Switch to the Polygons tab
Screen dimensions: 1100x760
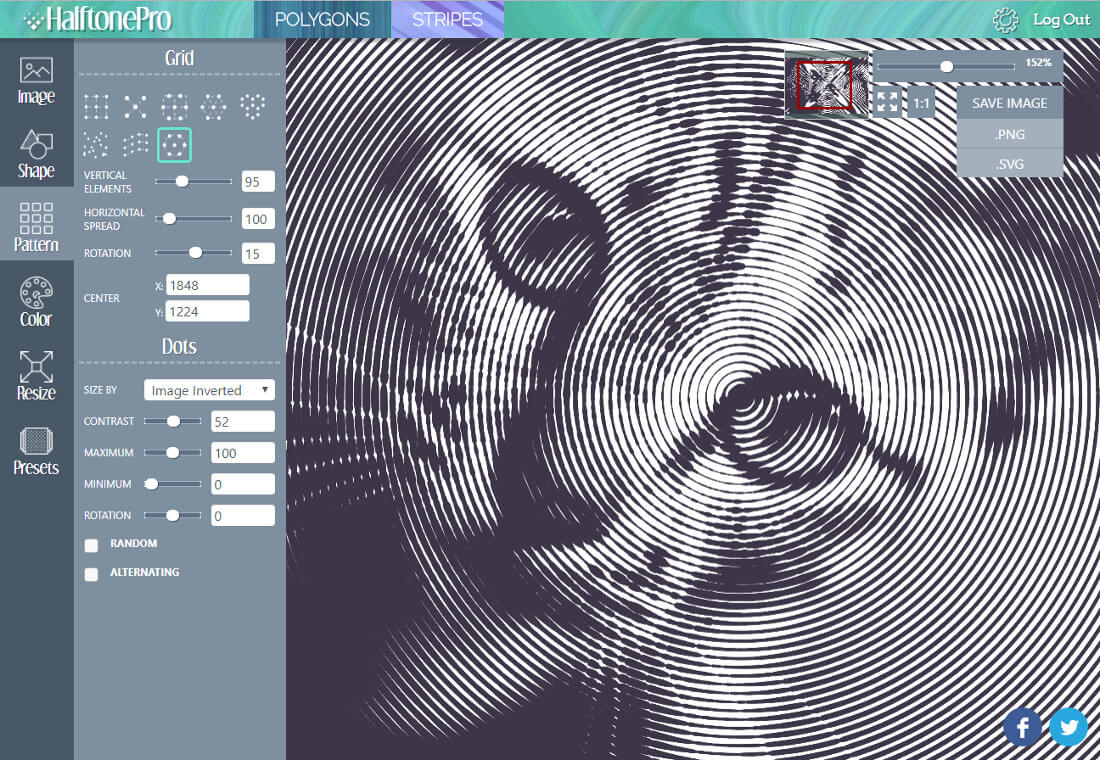322,19
